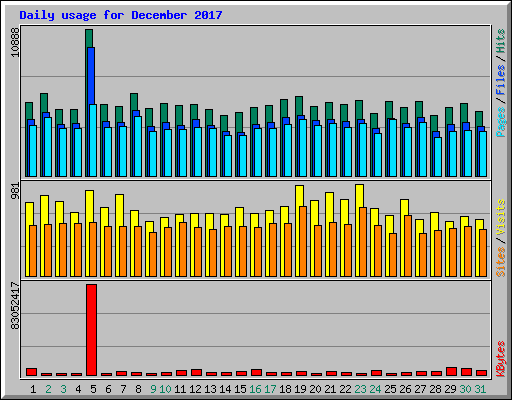This screenshot has height=400, width=512.
Task: Click the 981 visits axis value
Action: pyautogui.click(x=15, y=191)
